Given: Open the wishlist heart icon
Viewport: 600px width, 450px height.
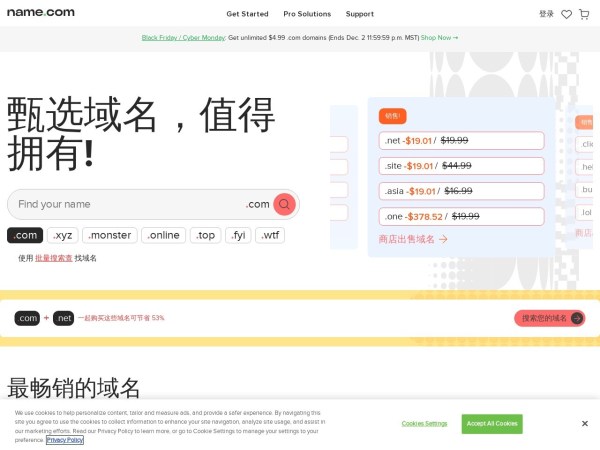Looking at the screenshot, I should [566, 14].
